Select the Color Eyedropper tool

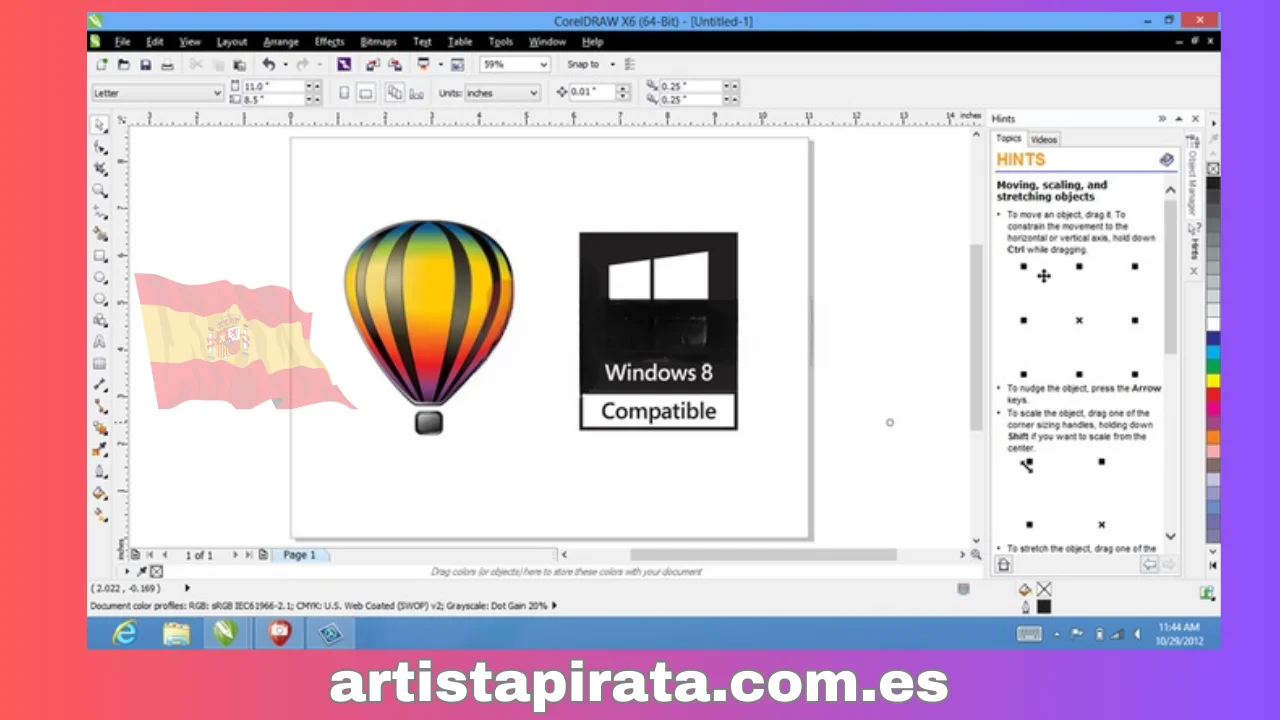tap(100, 450)
